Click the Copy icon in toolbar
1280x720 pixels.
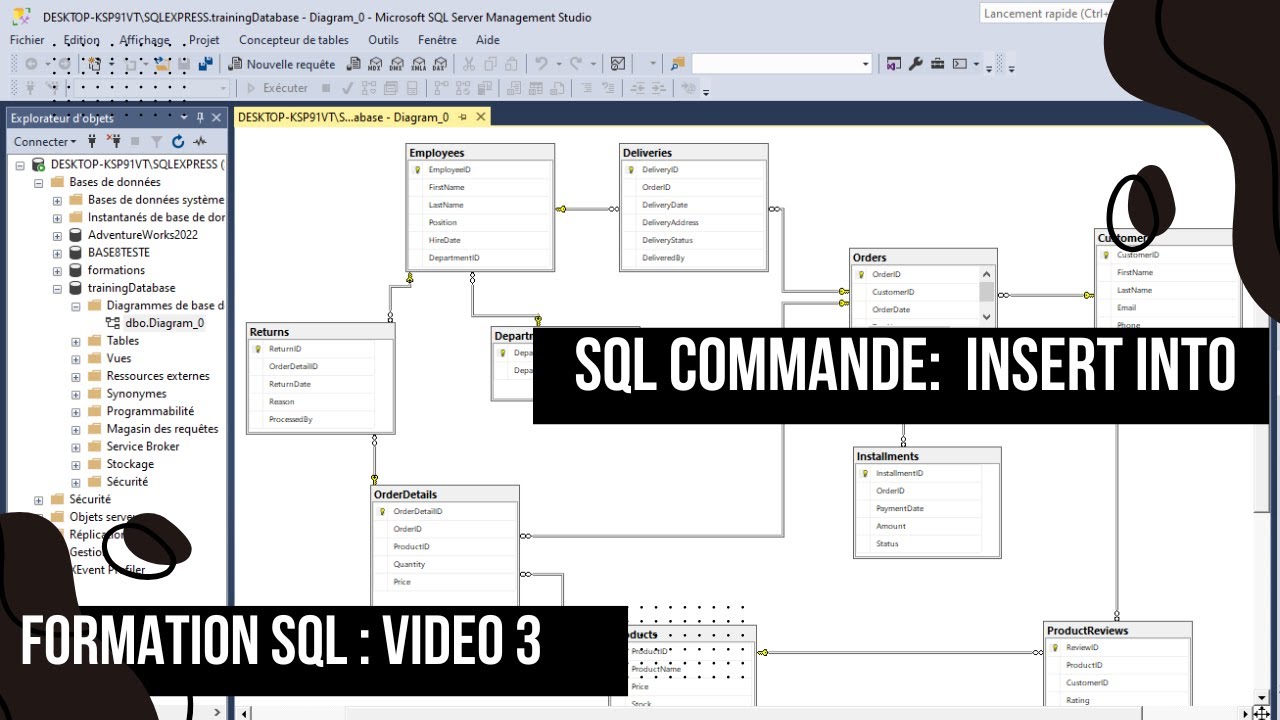tap(490, 64)
